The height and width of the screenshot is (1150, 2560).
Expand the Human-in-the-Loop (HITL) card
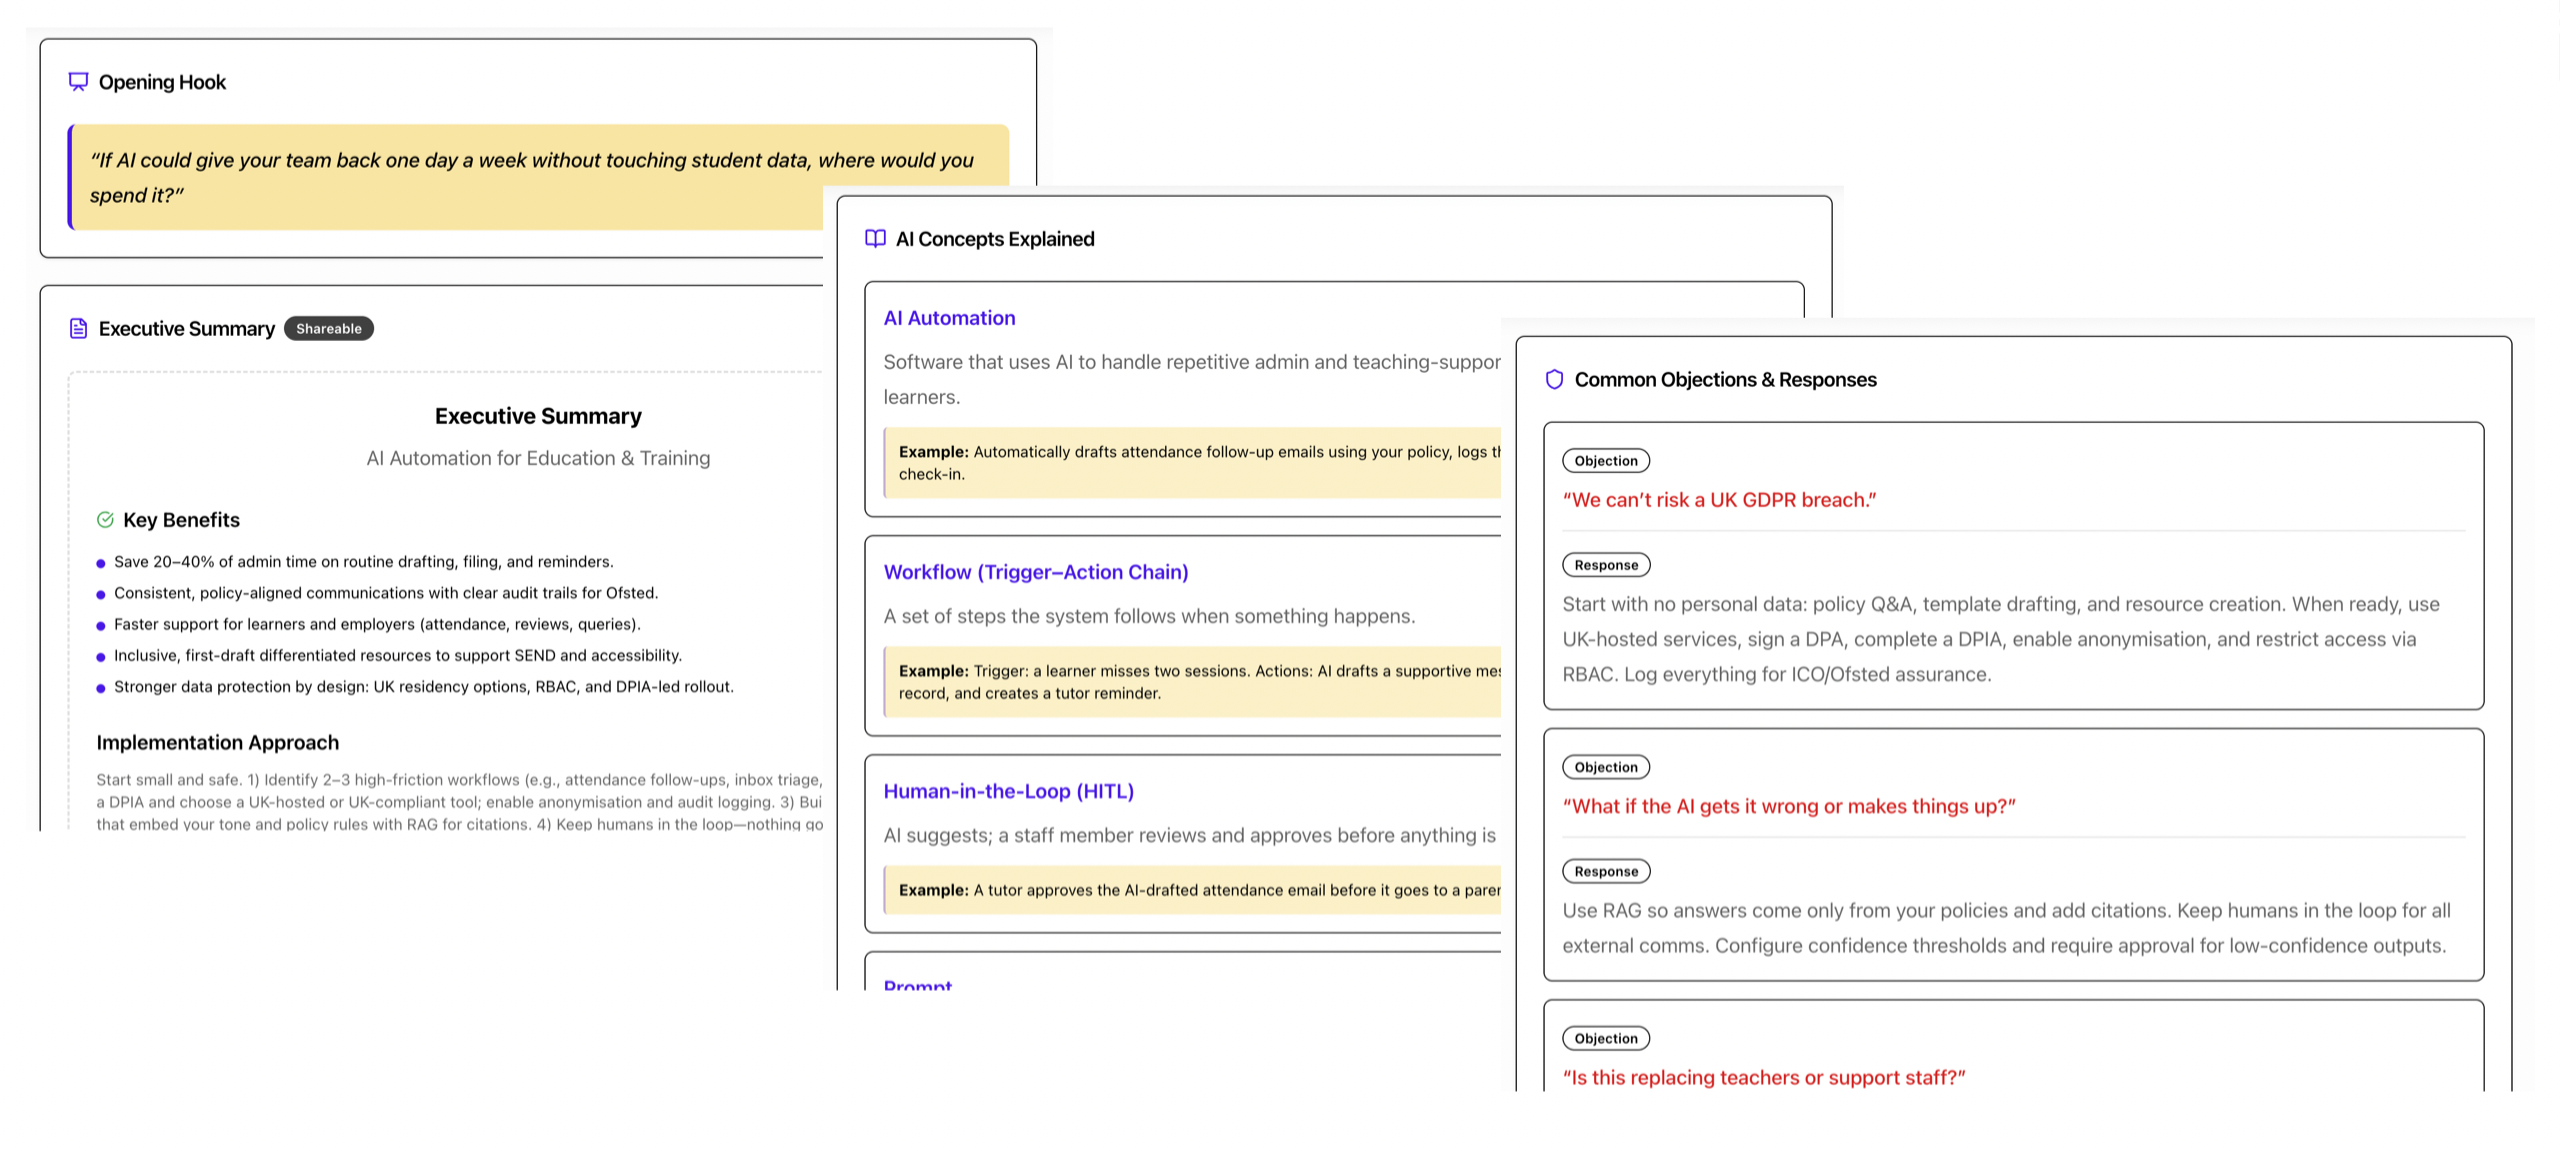pos(1008,790)
